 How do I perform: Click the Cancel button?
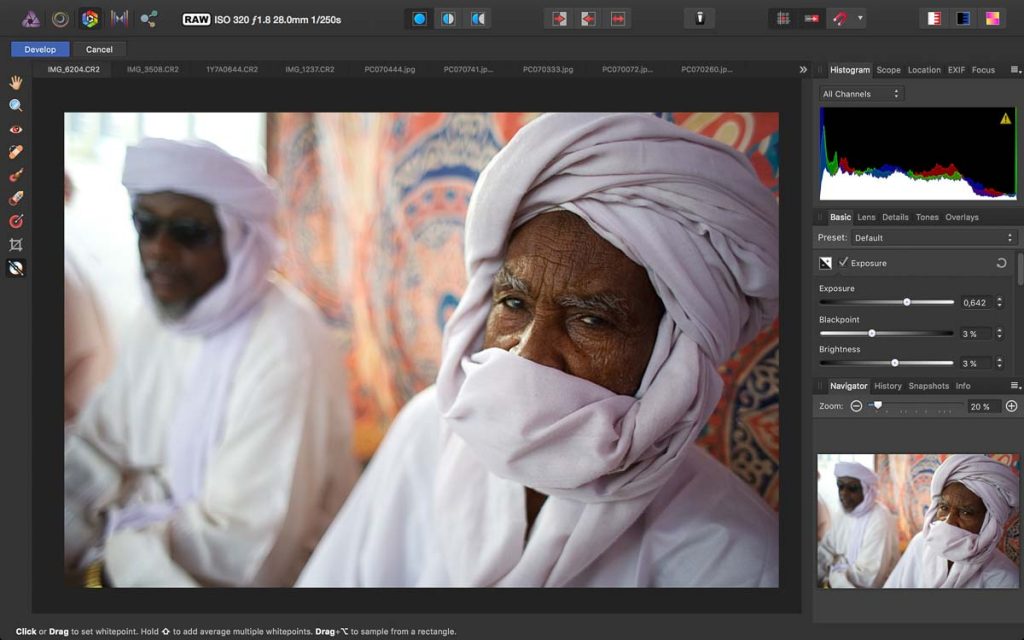click(99, 49)
